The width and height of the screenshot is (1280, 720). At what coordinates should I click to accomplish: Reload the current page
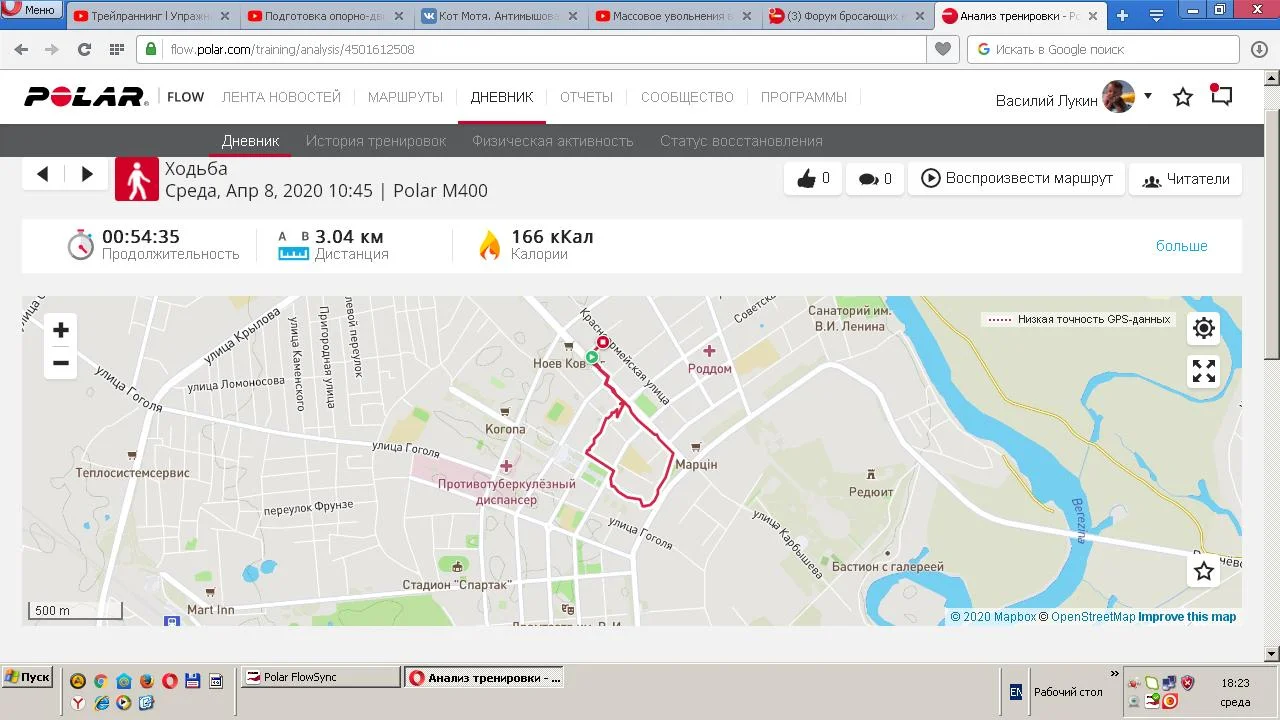pyautogui.click(x=84, y=49)
